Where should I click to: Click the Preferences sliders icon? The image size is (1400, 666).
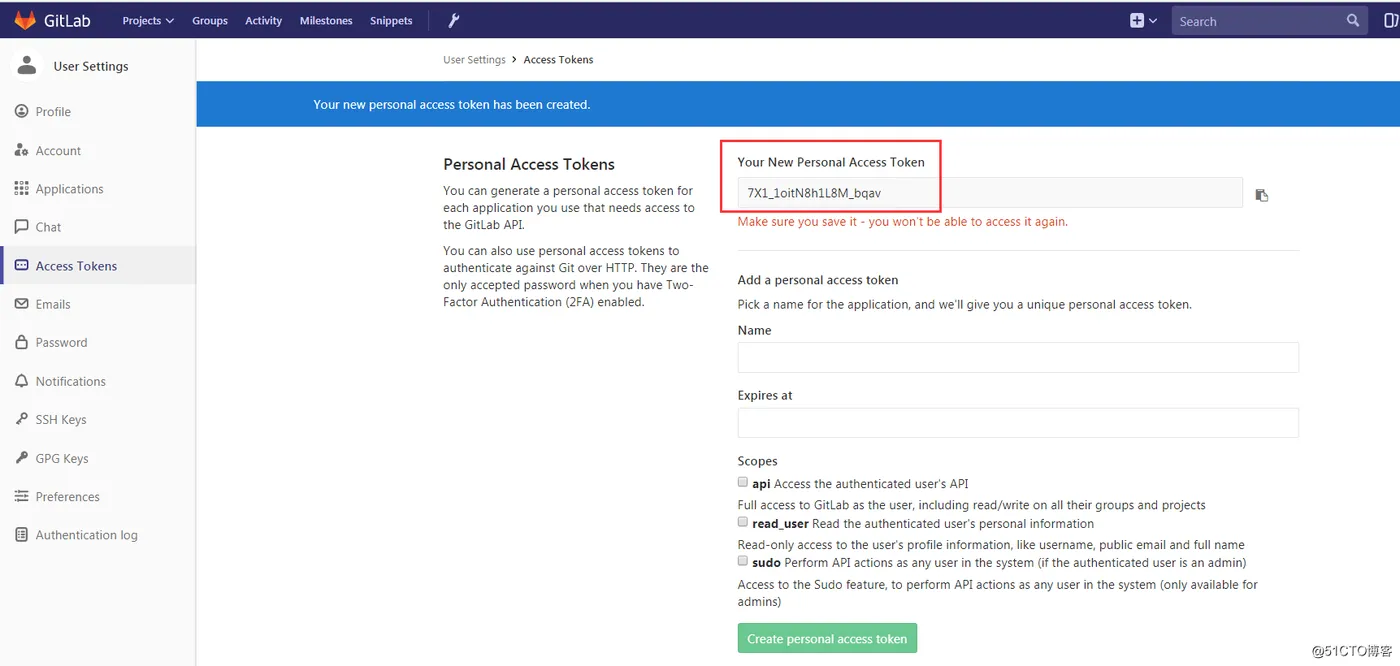22,496
